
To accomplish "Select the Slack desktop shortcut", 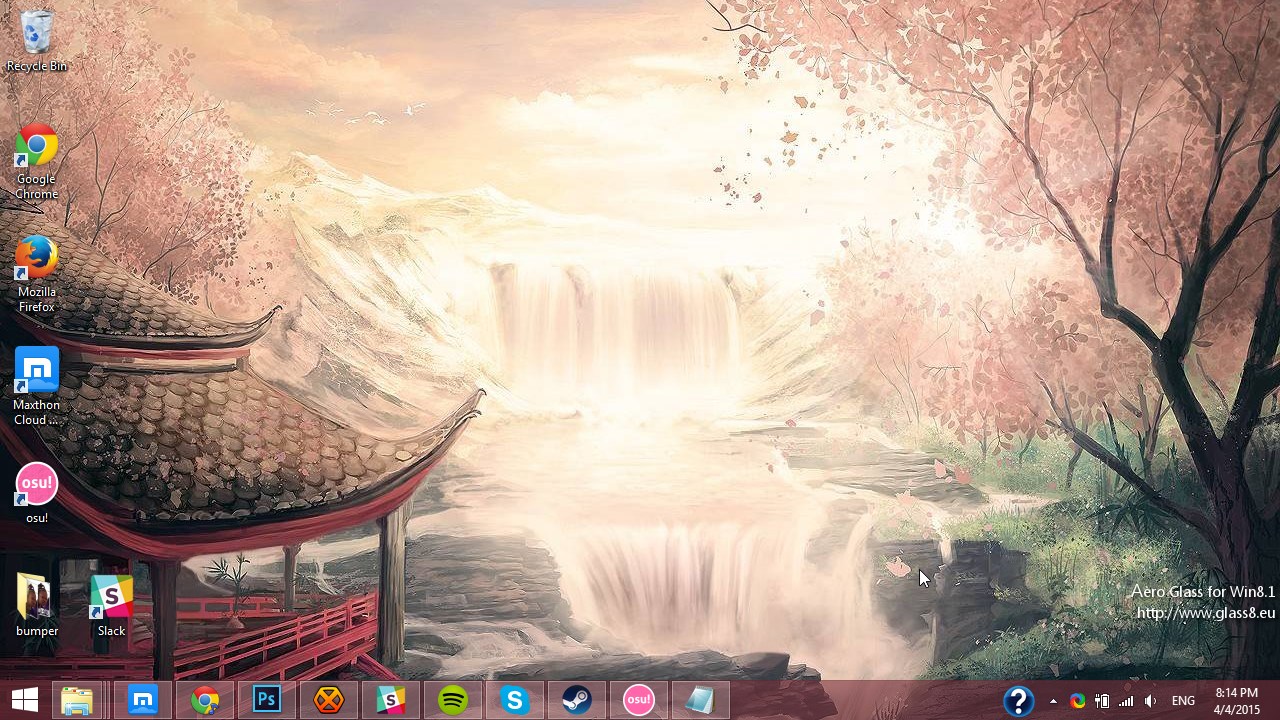I will (111, 606).
